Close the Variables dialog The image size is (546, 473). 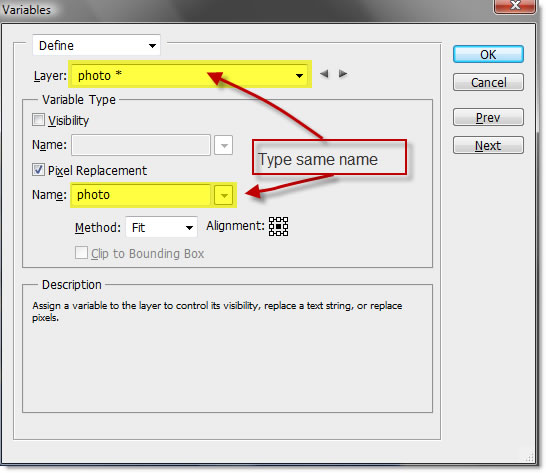pos(515,6)
